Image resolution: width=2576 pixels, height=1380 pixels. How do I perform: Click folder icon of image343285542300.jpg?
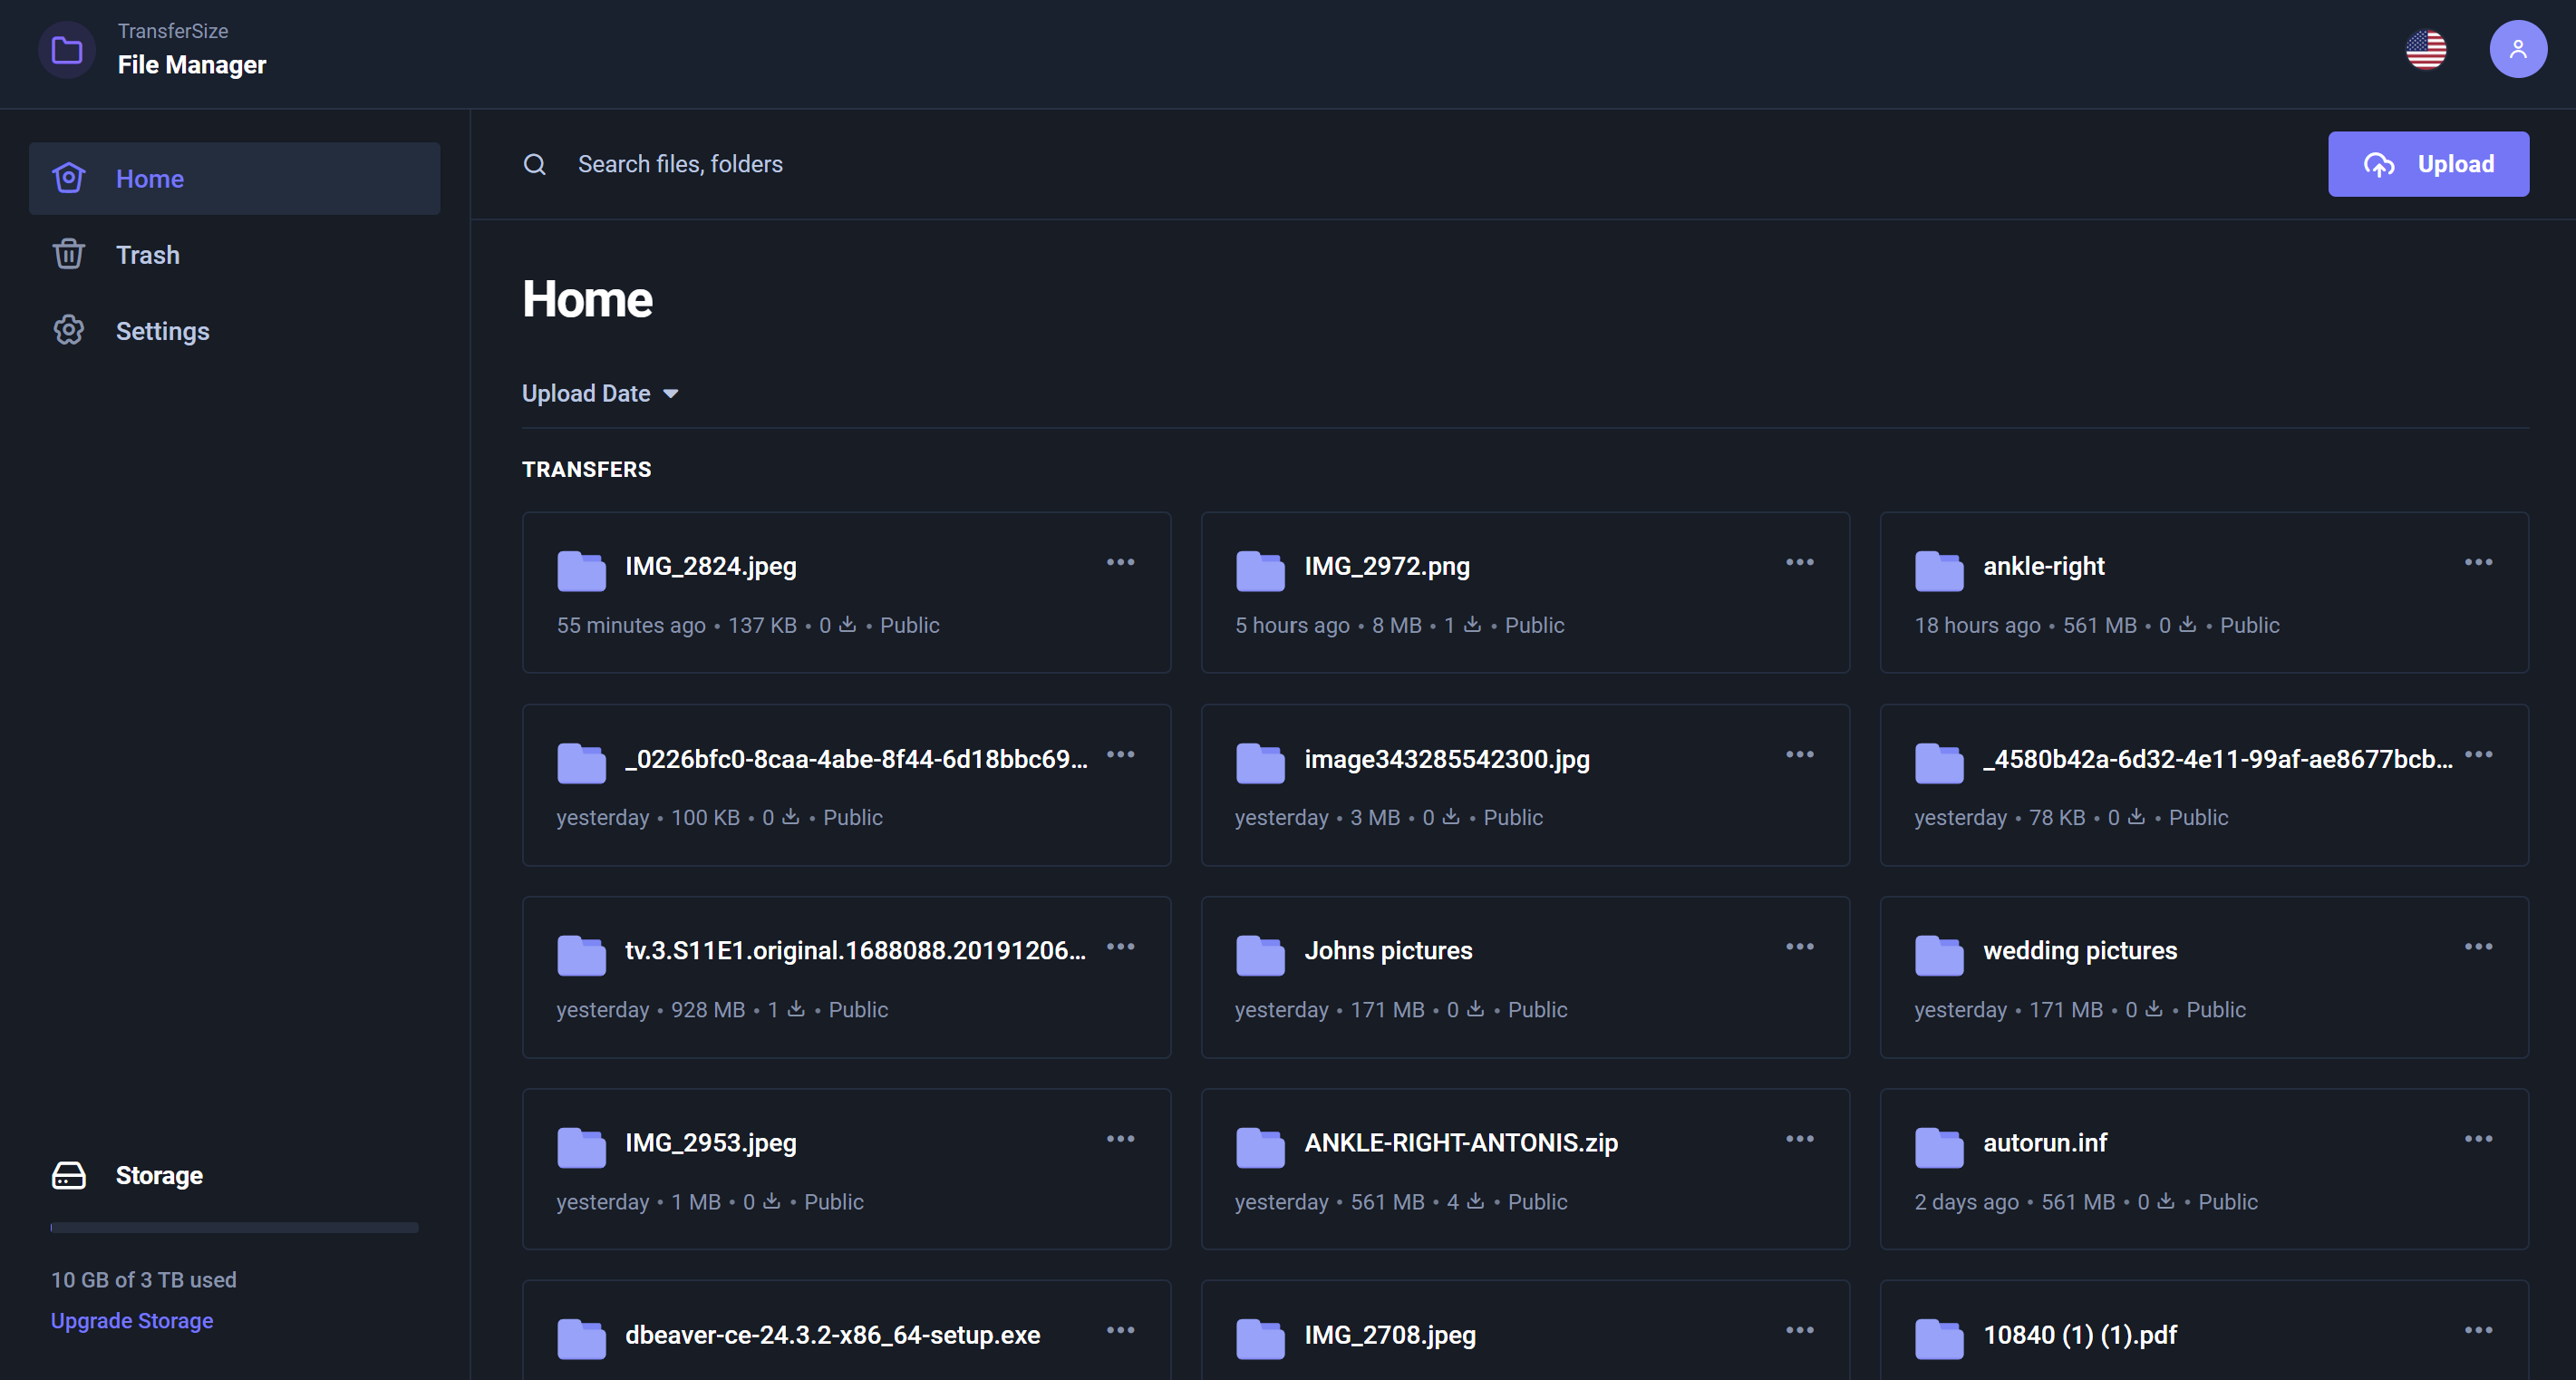click(x=1260, y=762)
